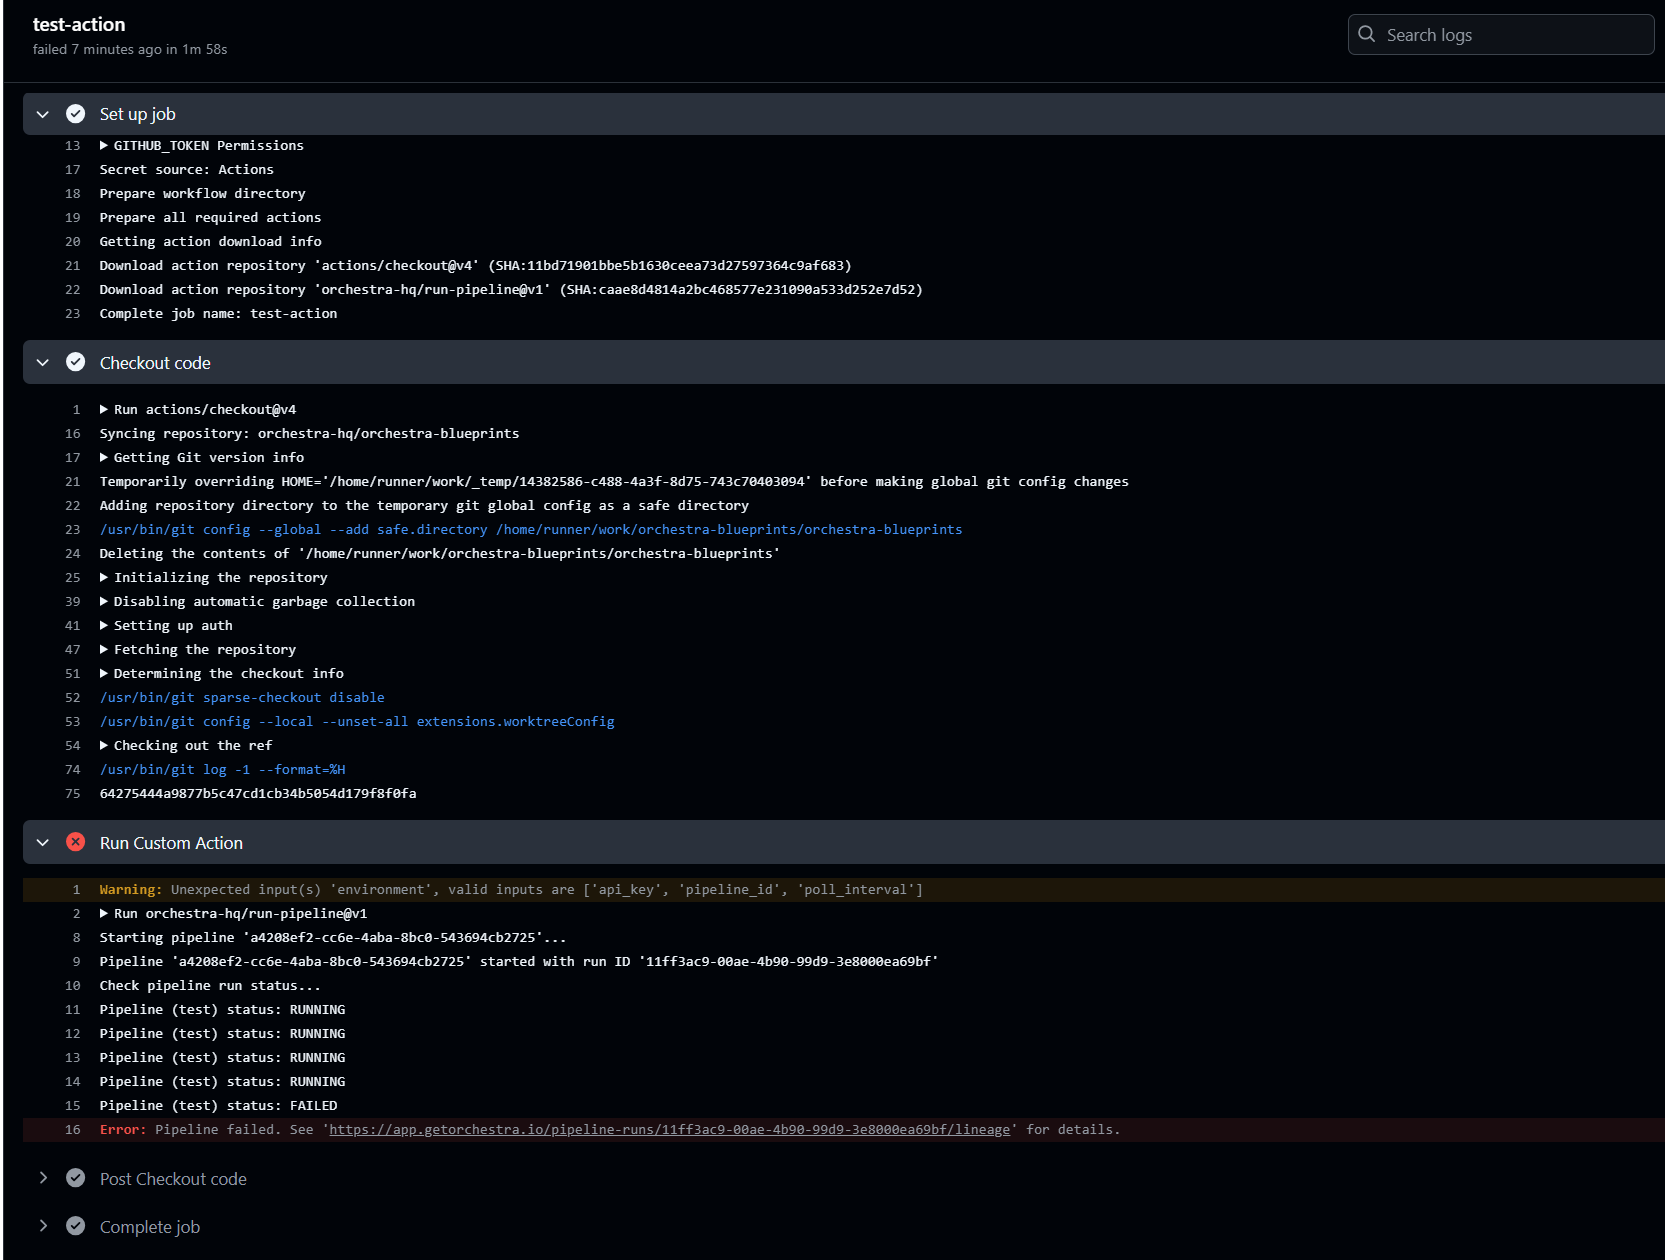
Task: Click the check icon next to Checkout code
Action: 76,362
